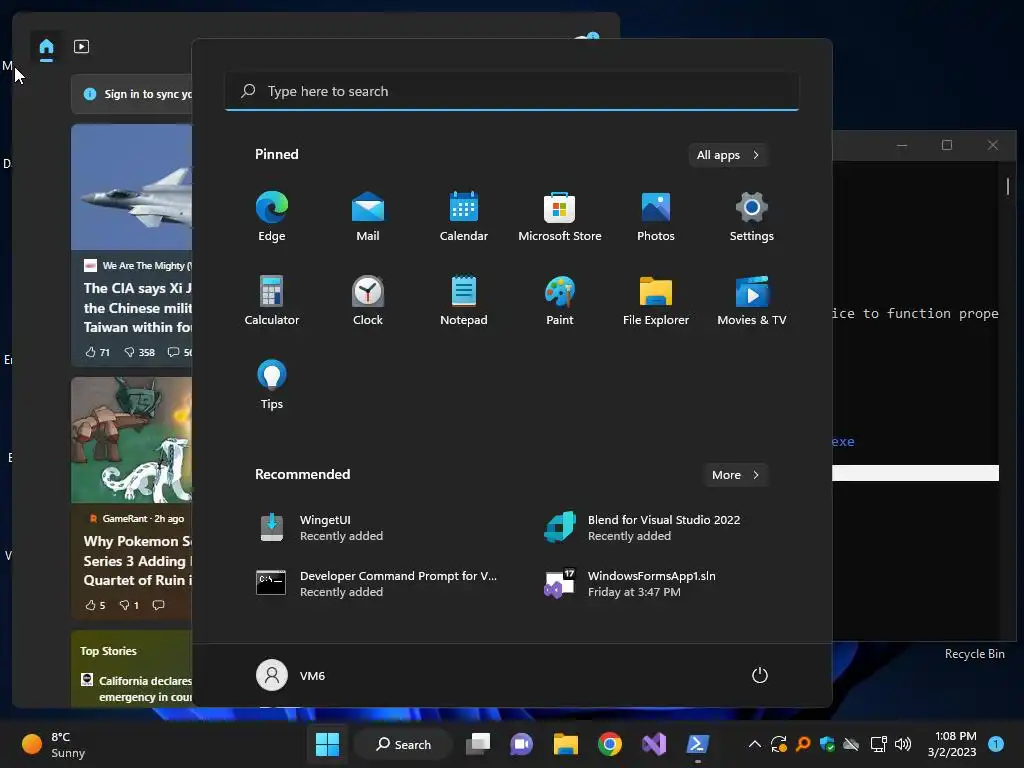Open VM6 user account menu
The width and height of the screenshot is (1024, 768).
291,675
